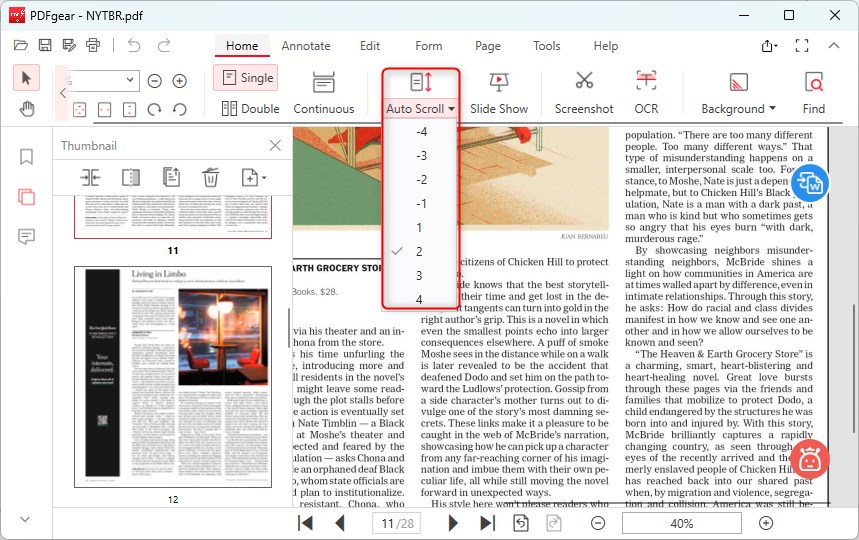Enter full screen mode
Image resolution: width=859 pixels, height=540 pixels.
point(802,46)
